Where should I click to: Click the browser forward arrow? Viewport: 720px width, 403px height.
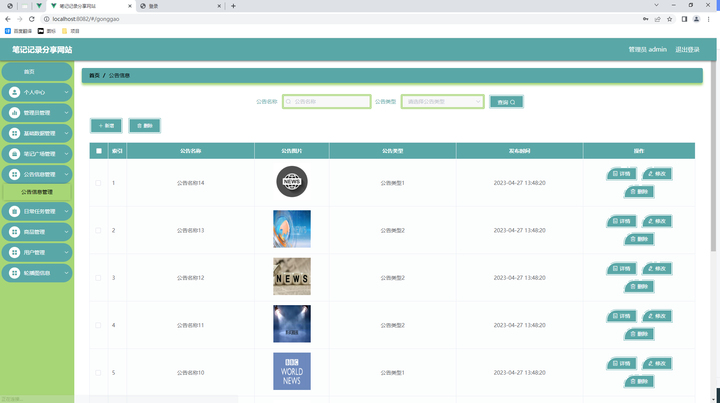point(19,19)
